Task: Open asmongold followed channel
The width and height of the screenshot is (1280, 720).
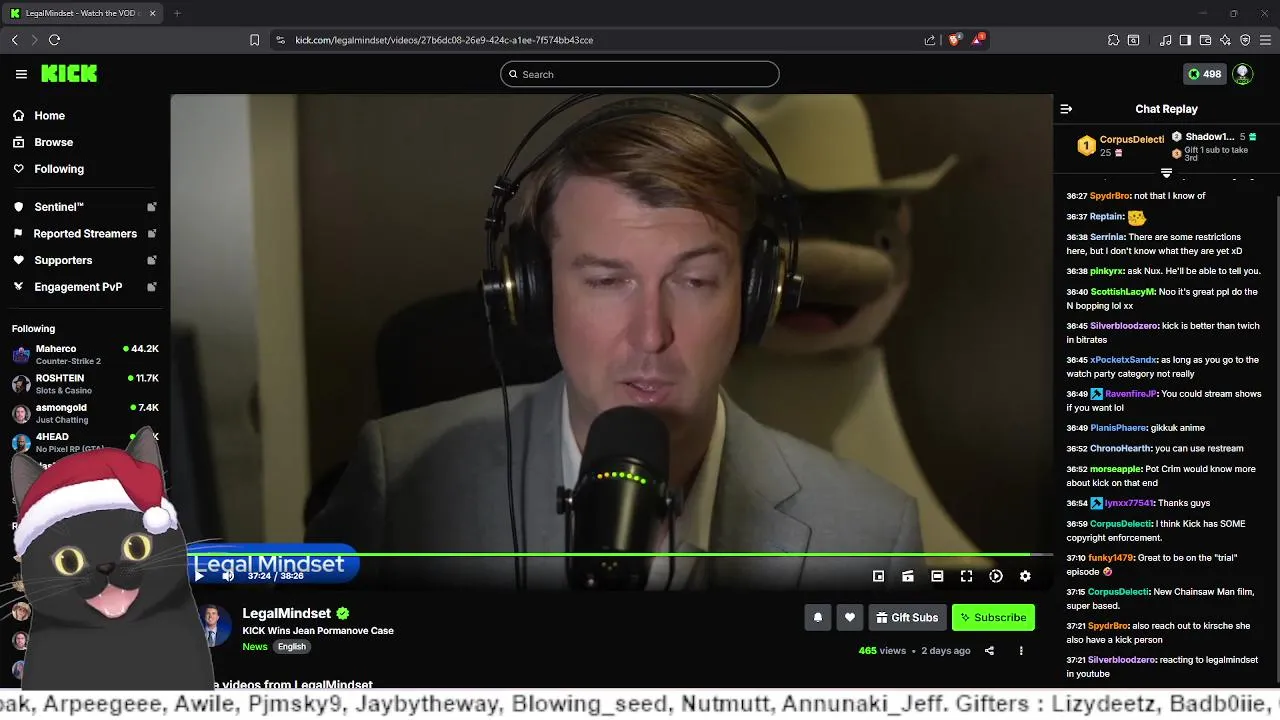Action: [85, 413]
